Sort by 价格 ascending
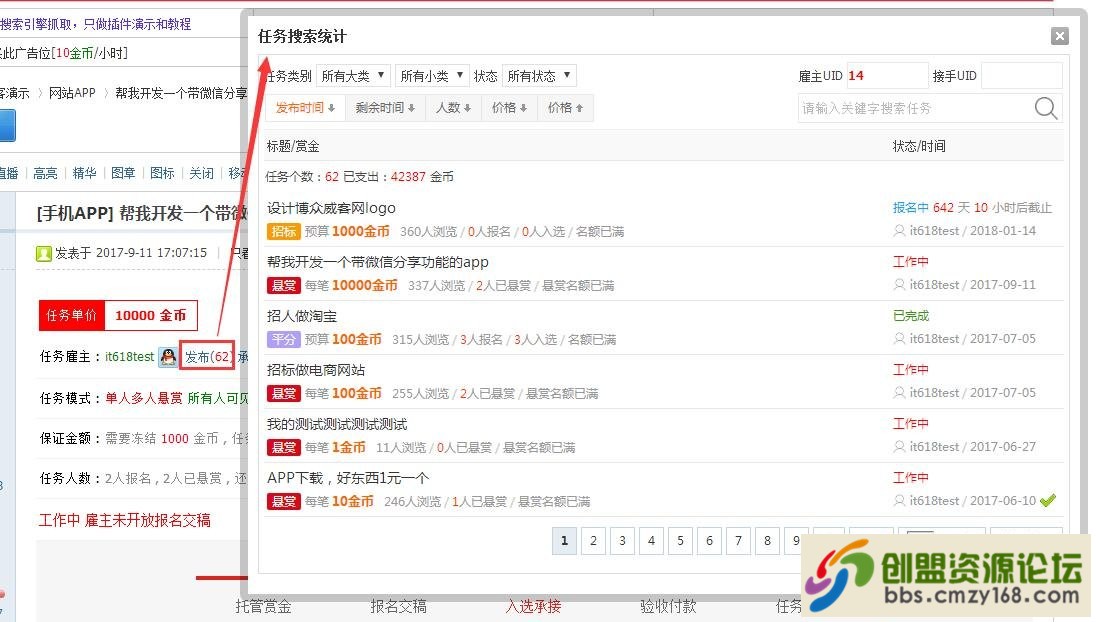The image size is (1096, 622). (x=565, y=108)
